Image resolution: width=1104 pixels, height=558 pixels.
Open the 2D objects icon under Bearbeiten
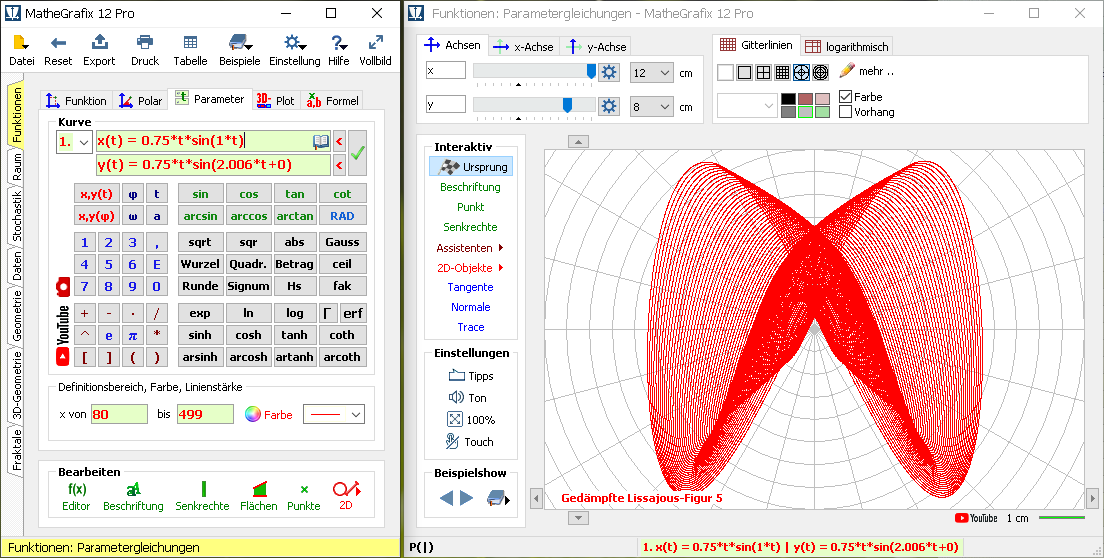coord(346,488)
